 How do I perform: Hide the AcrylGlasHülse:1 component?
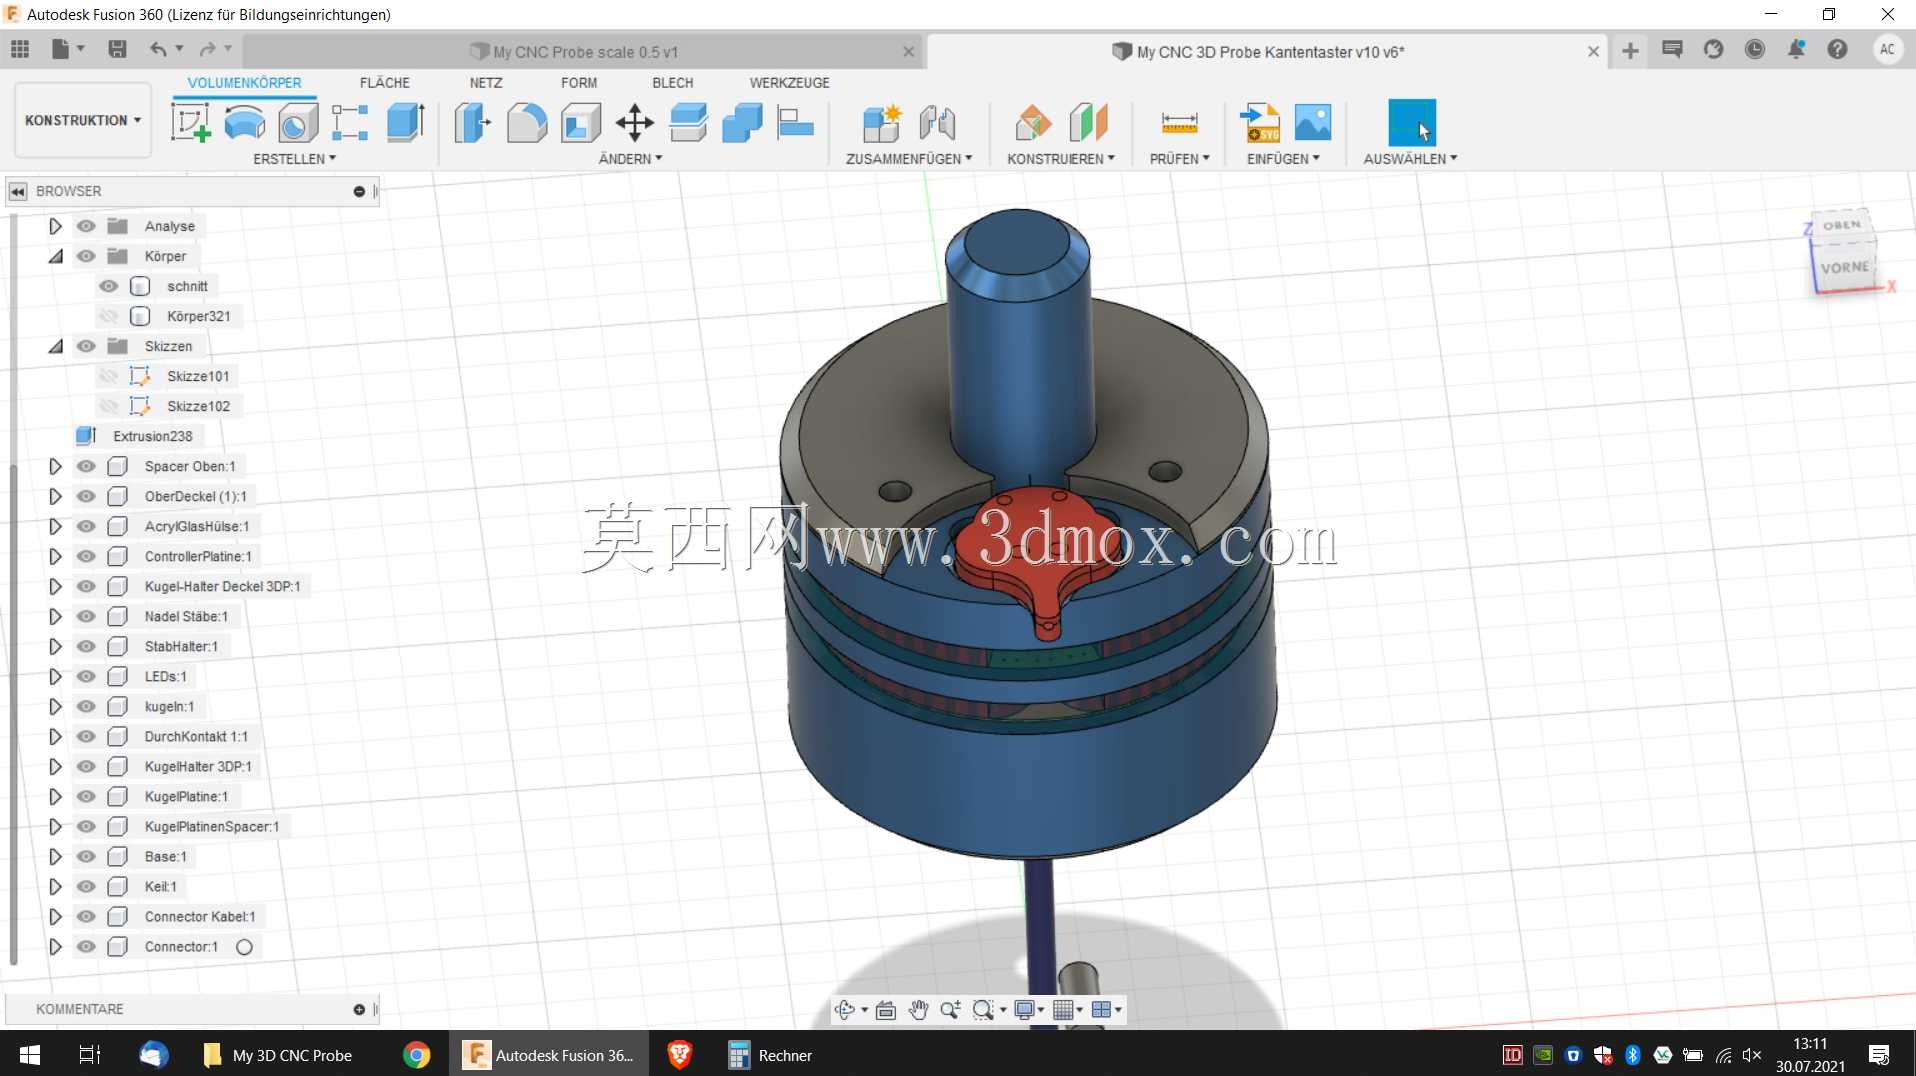(86, 526)
